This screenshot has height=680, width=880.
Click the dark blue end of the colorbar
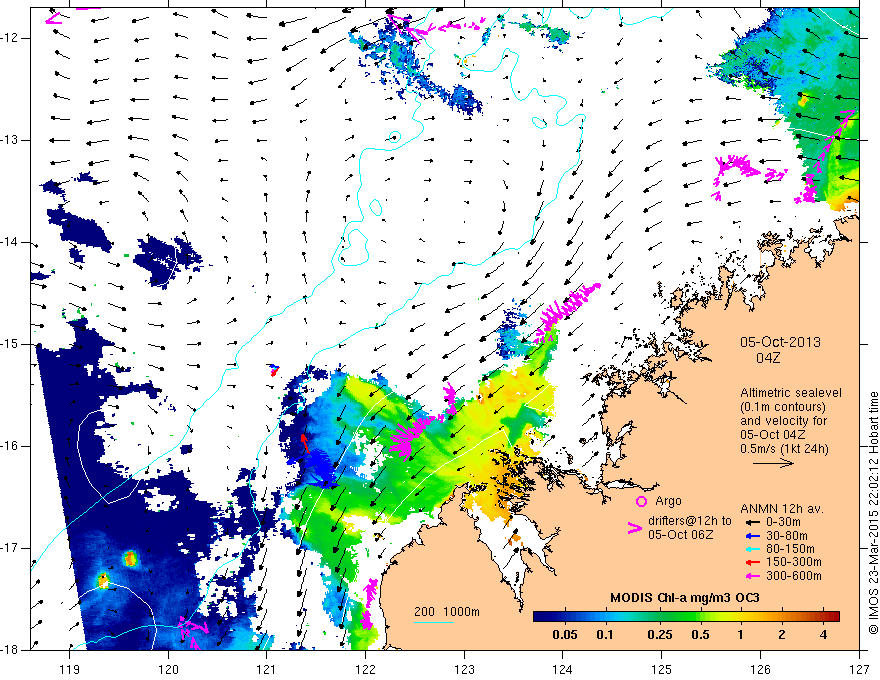click(x=539, y=617)
